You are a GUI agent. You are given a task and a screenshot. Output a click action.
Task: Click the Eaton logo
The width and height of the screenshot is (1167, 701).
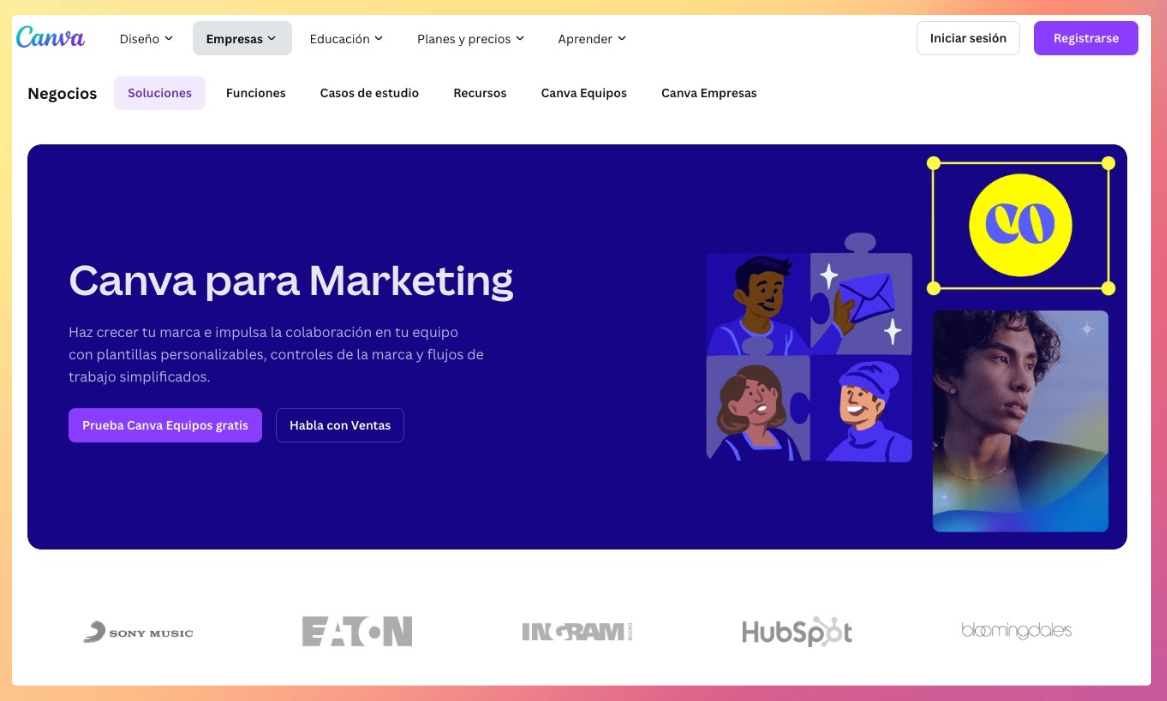point(357,631)
